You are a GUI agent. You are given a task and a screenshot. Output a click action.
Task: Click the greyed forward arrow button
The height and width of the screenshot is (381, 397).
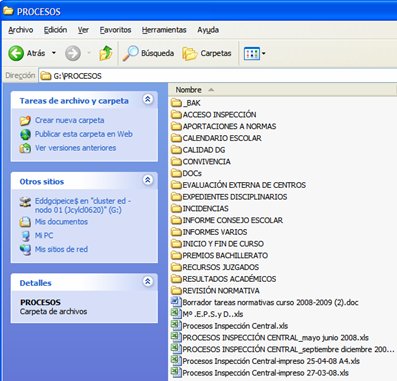(73, 53)
